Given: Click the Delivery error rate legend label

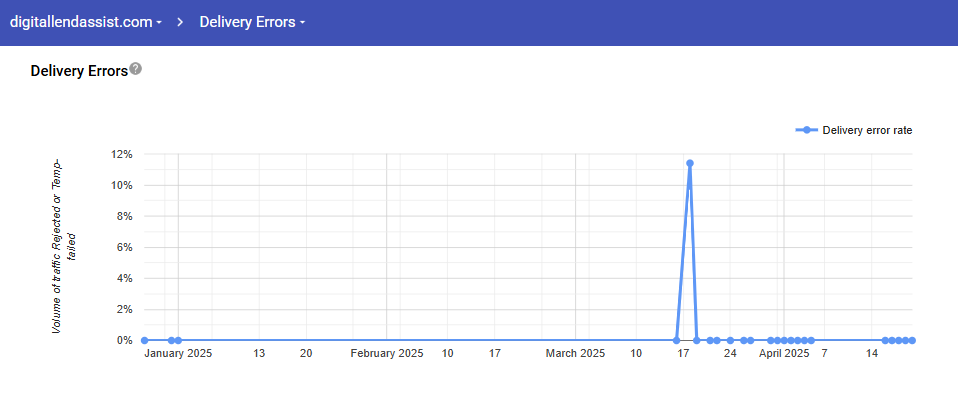Looking at the screenshot, I should pos(867,130).
